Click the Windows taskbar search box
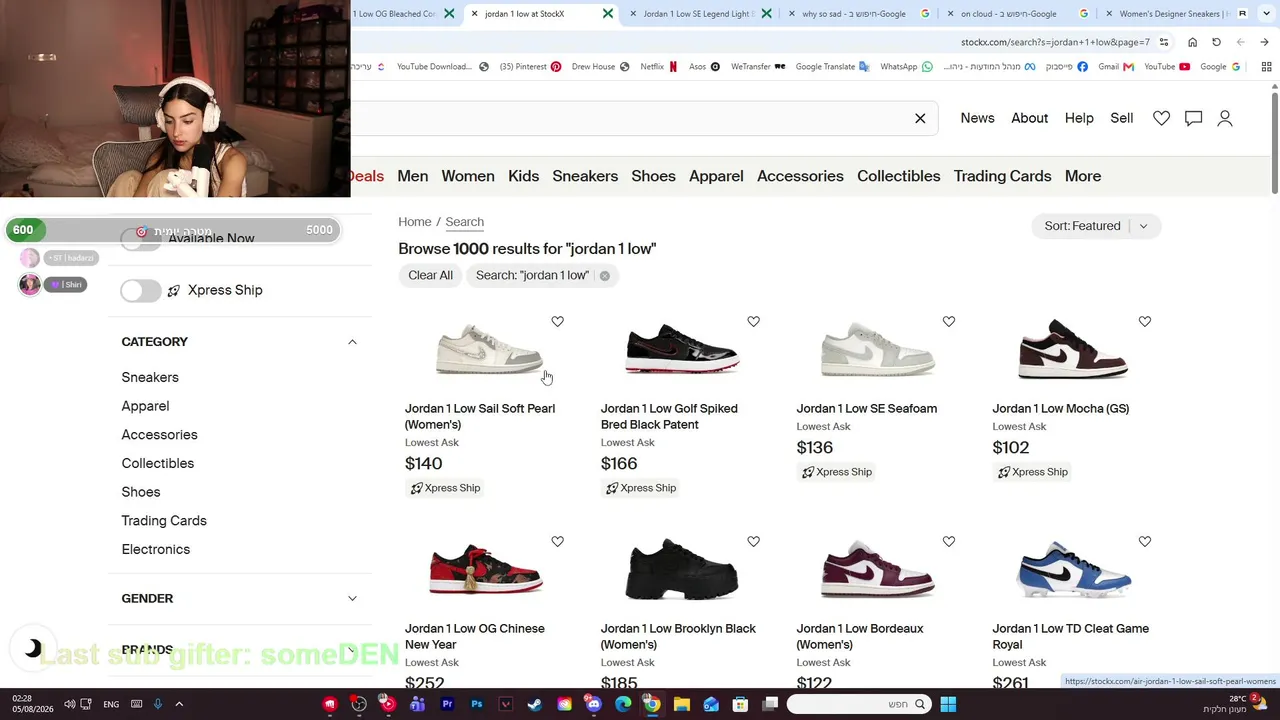1280x720 pixels. point(857,704)
